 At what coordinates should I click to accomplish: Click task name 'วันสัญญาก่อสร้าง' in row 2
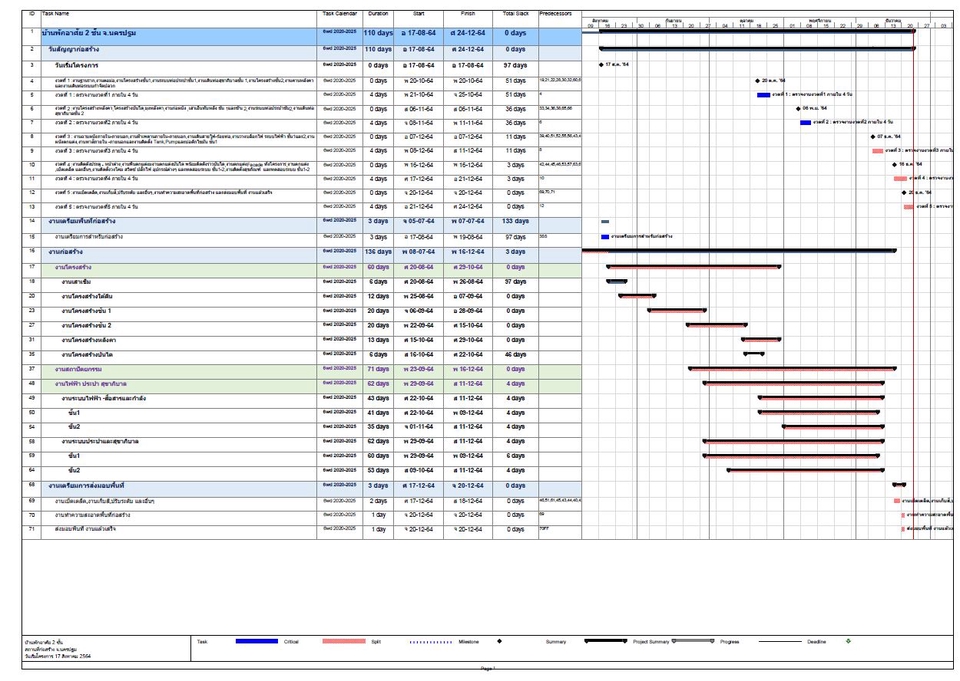[x=73, y=49]
